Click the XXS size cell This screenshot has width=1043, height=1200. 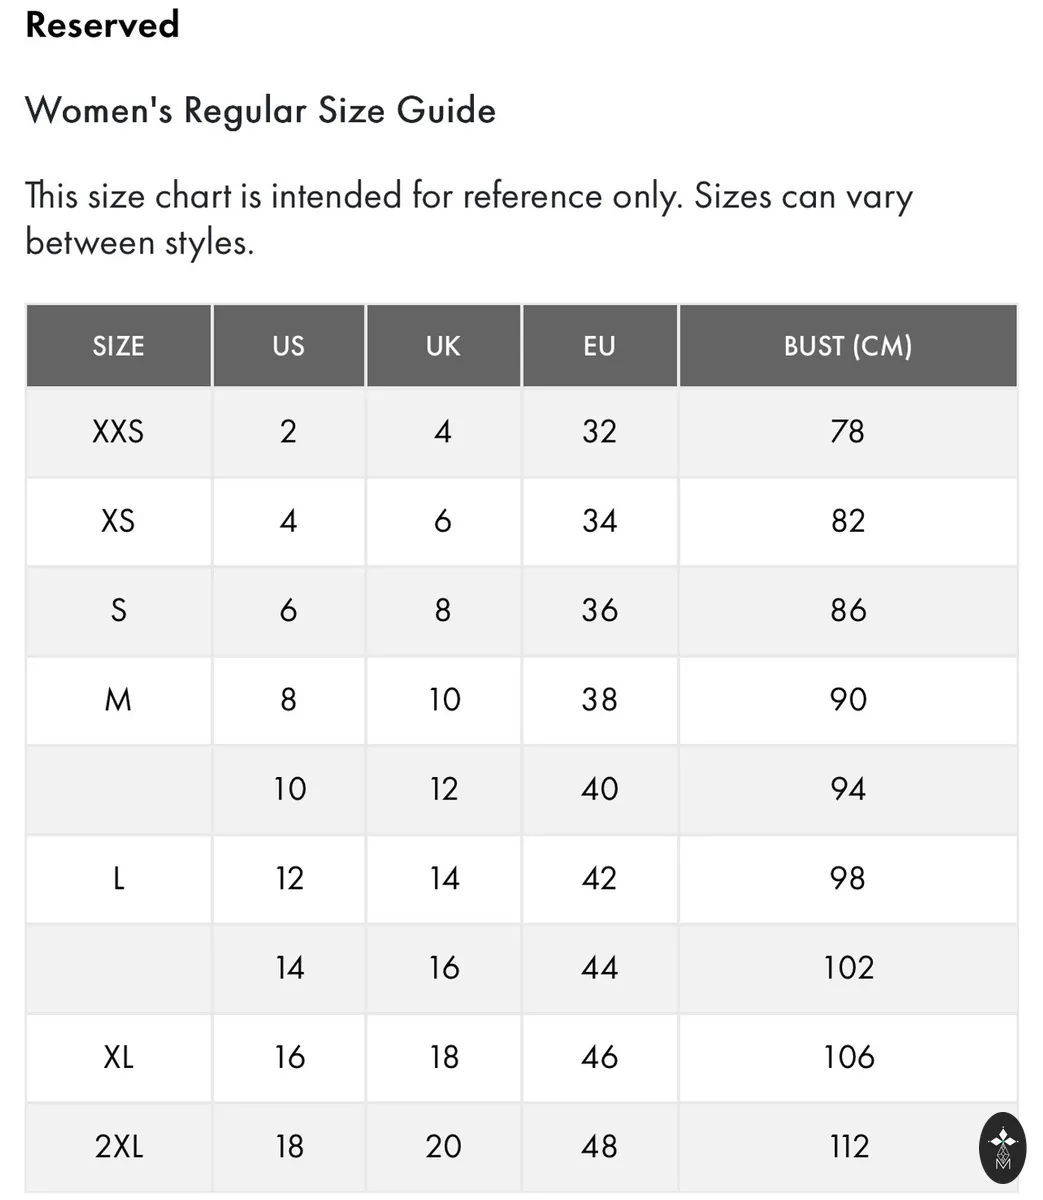119,432
